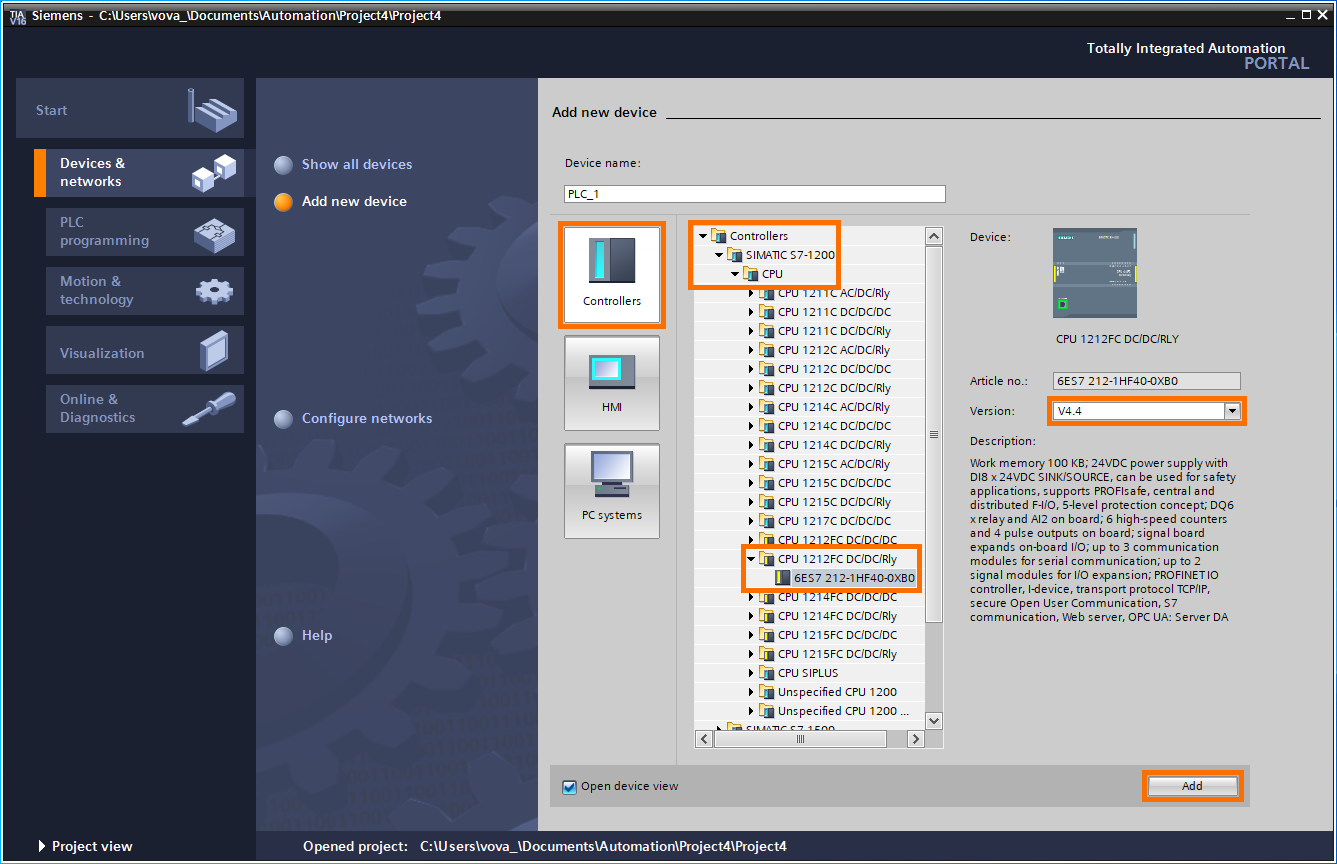1337x864 pixels.
Task: Select CPU 1212FC DC/DC/DC tree item
Action: coord(837,540)
